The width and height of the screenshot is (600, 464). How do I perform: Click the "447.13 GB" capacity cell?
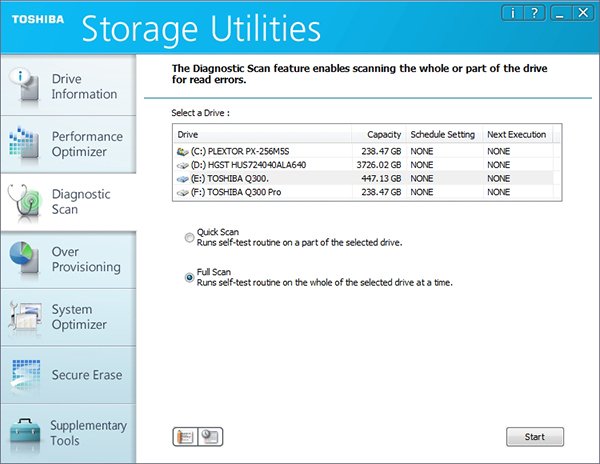coord(381,179)
